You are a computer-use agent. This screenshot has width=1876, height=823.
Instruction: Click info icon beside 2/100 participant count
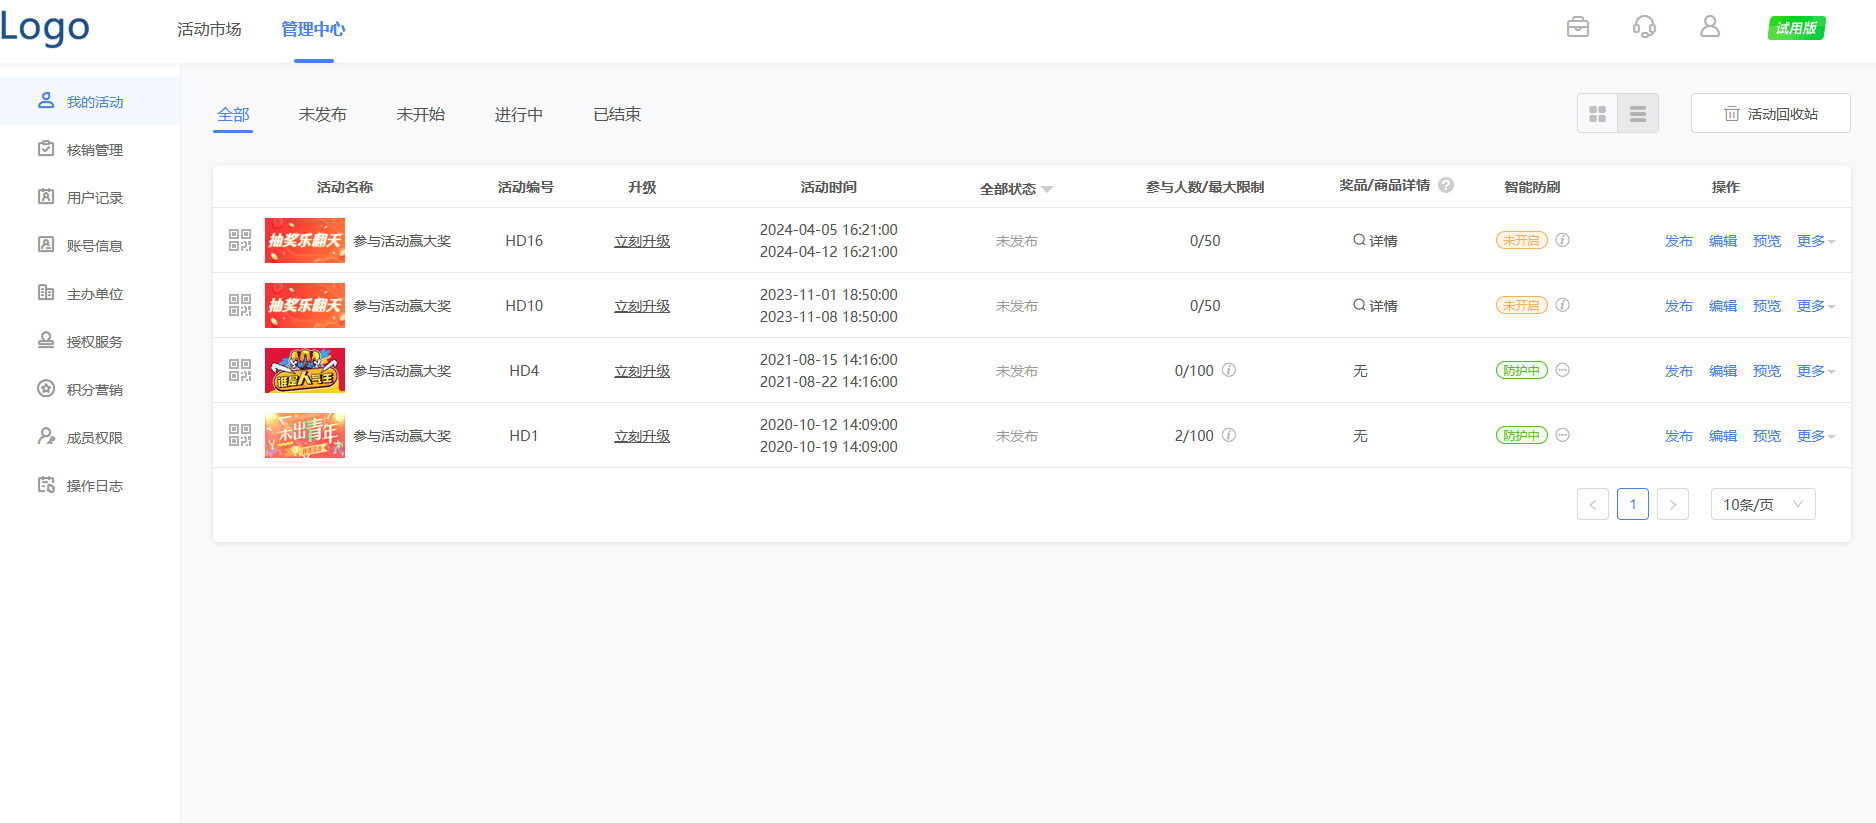point(1229,435)
